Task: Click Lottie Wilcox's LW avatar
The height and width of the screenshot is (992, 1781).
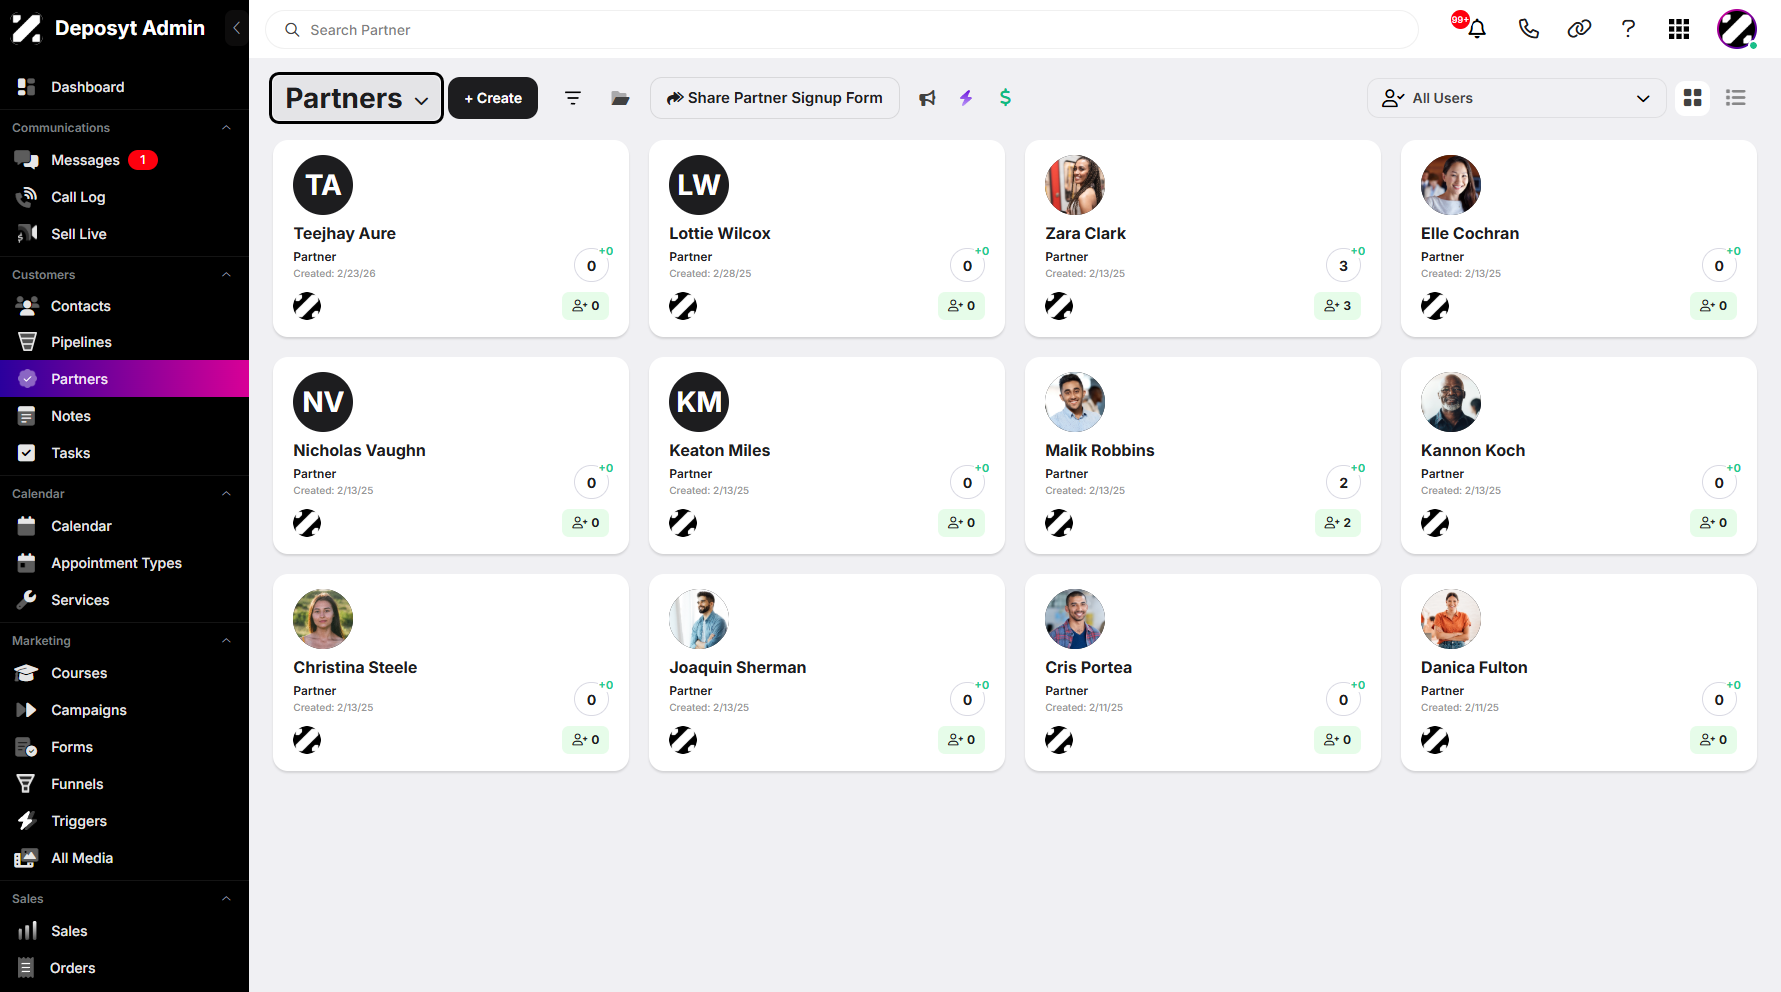Action: click(x=699, y=185)
